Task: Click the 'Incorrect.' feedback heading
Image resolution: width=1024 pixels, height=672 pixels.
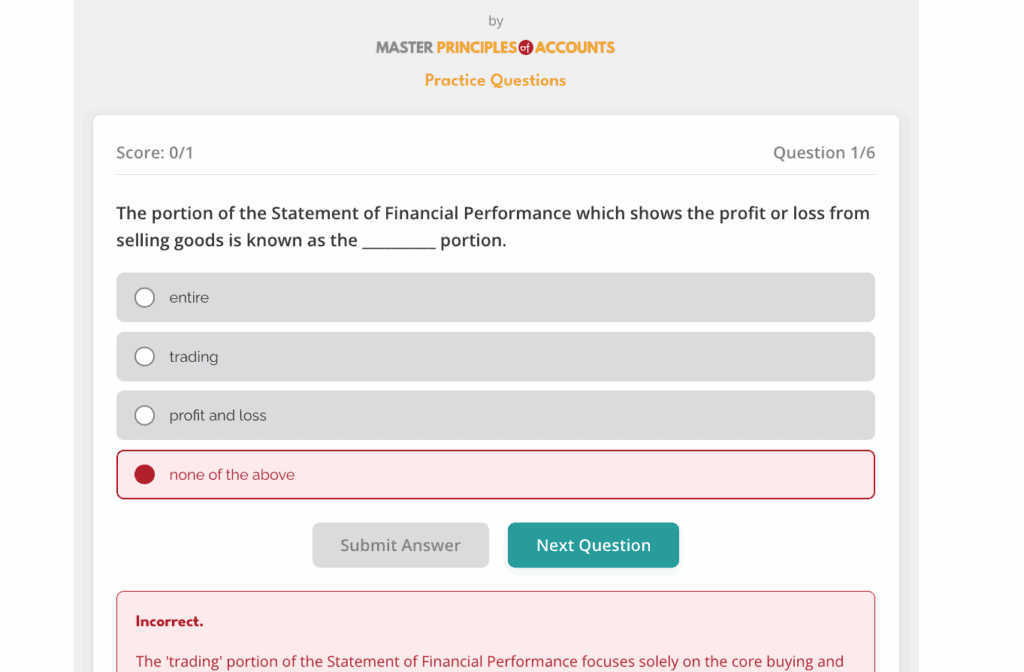Action: pyautogui.click(x=169, y=621)
